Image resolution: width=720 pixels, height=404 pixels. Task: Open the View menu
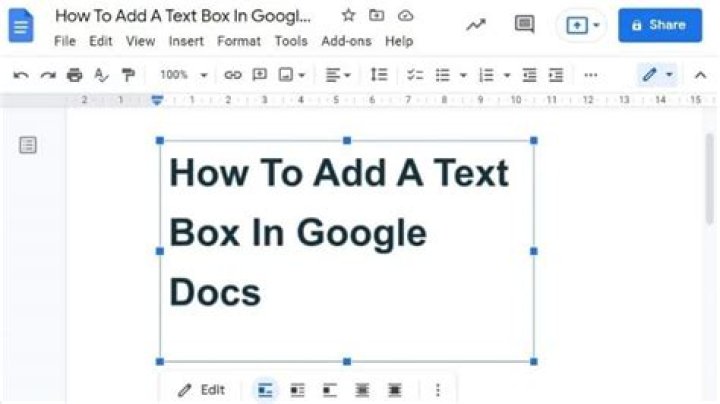click(141, 41)
